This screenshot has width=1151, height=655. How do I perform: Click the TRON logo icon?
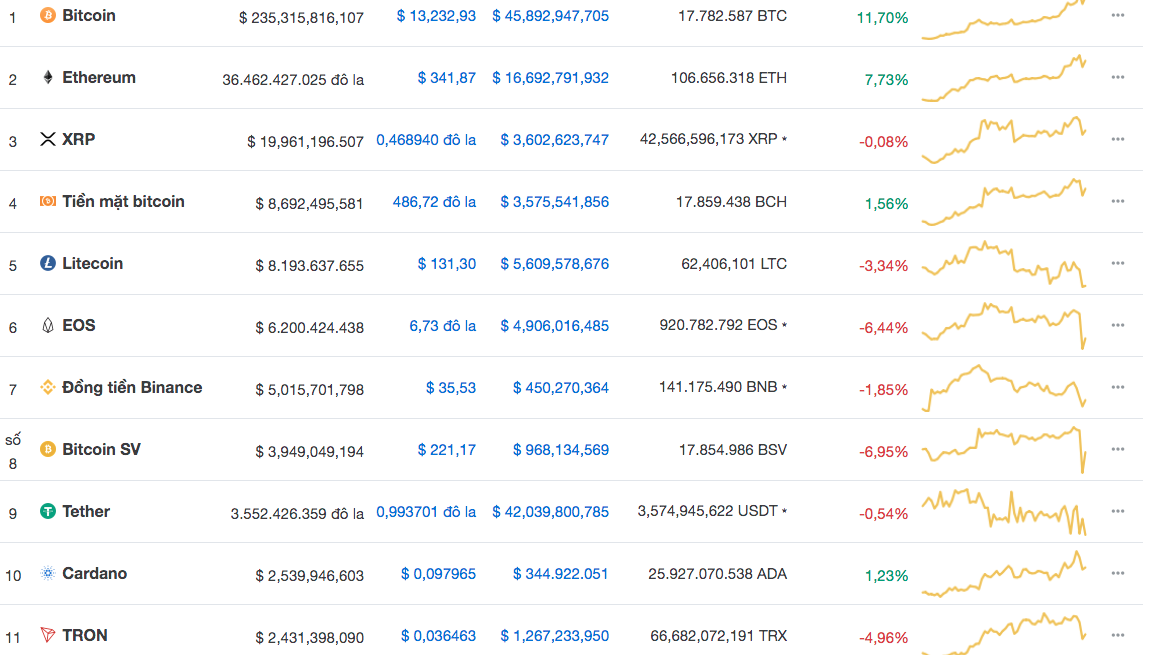coord(48,635)
